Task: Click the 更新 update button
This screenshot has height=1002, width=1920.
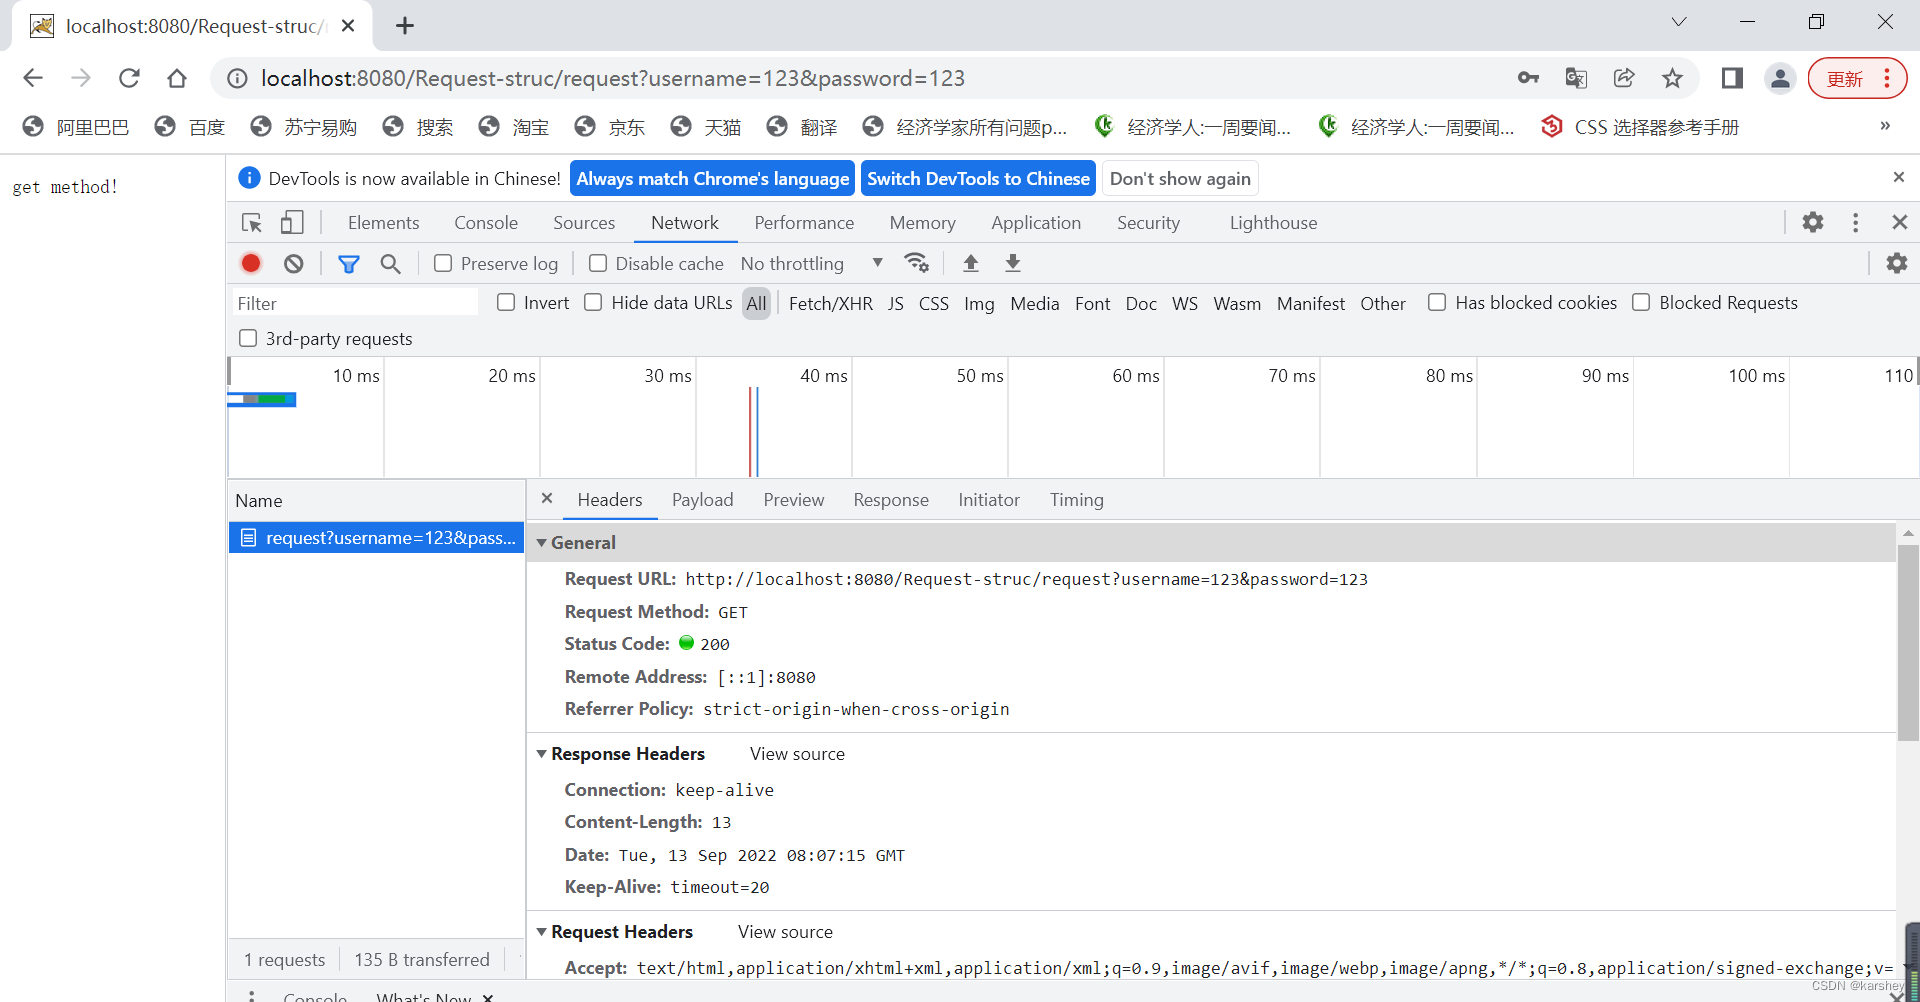Action: tap(1857, 78)
